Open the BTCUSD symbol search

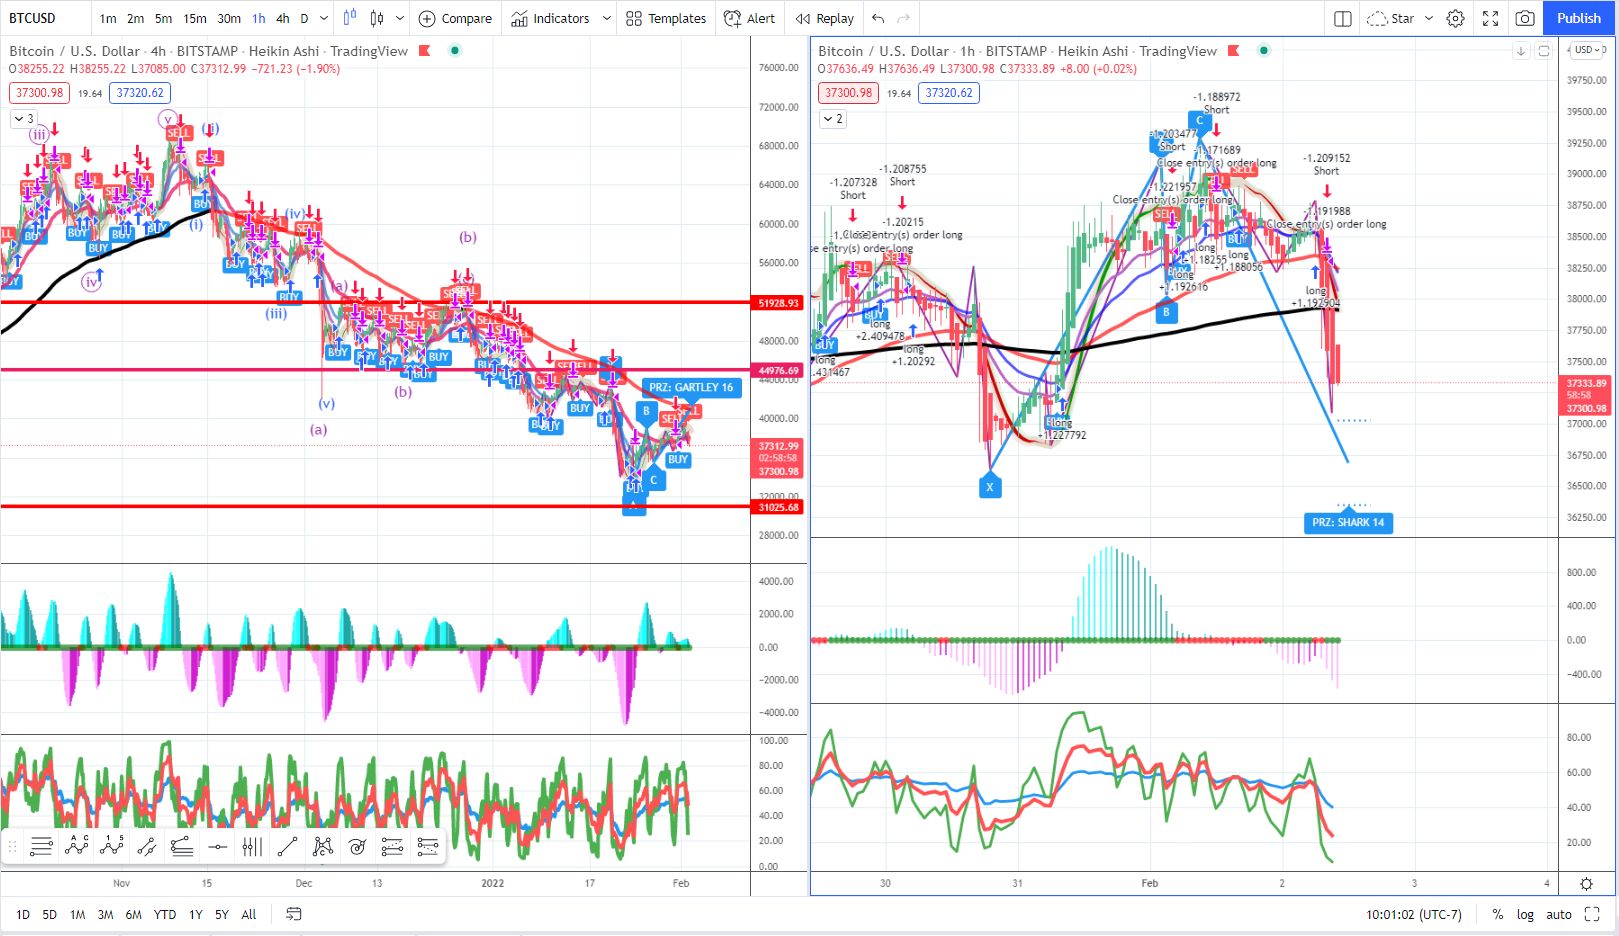tap(32, 18)
